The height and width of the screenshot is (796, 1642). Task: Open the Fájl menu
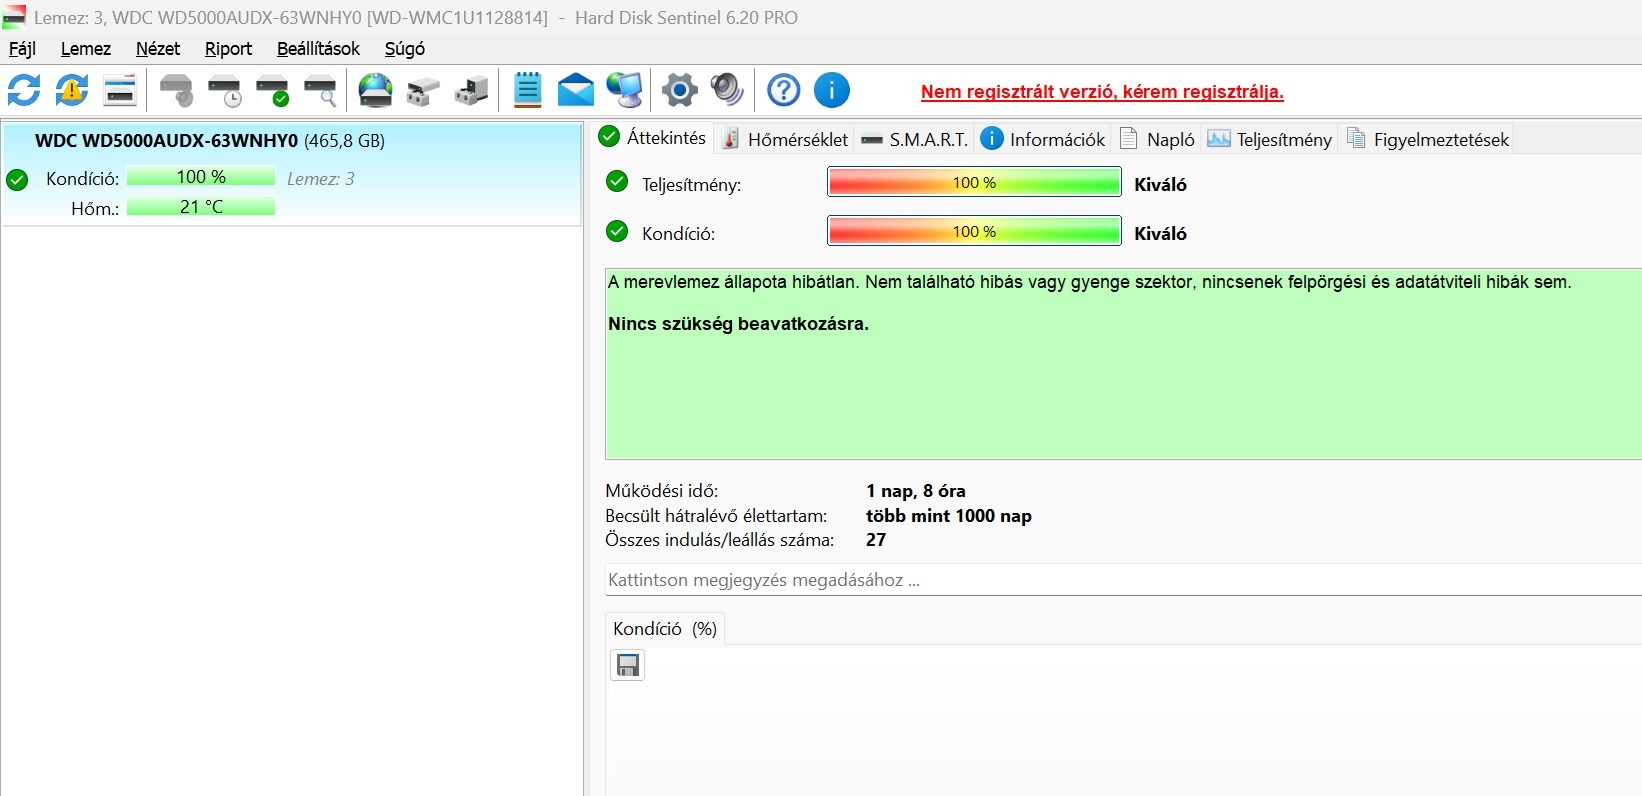[x=22, y=48]
